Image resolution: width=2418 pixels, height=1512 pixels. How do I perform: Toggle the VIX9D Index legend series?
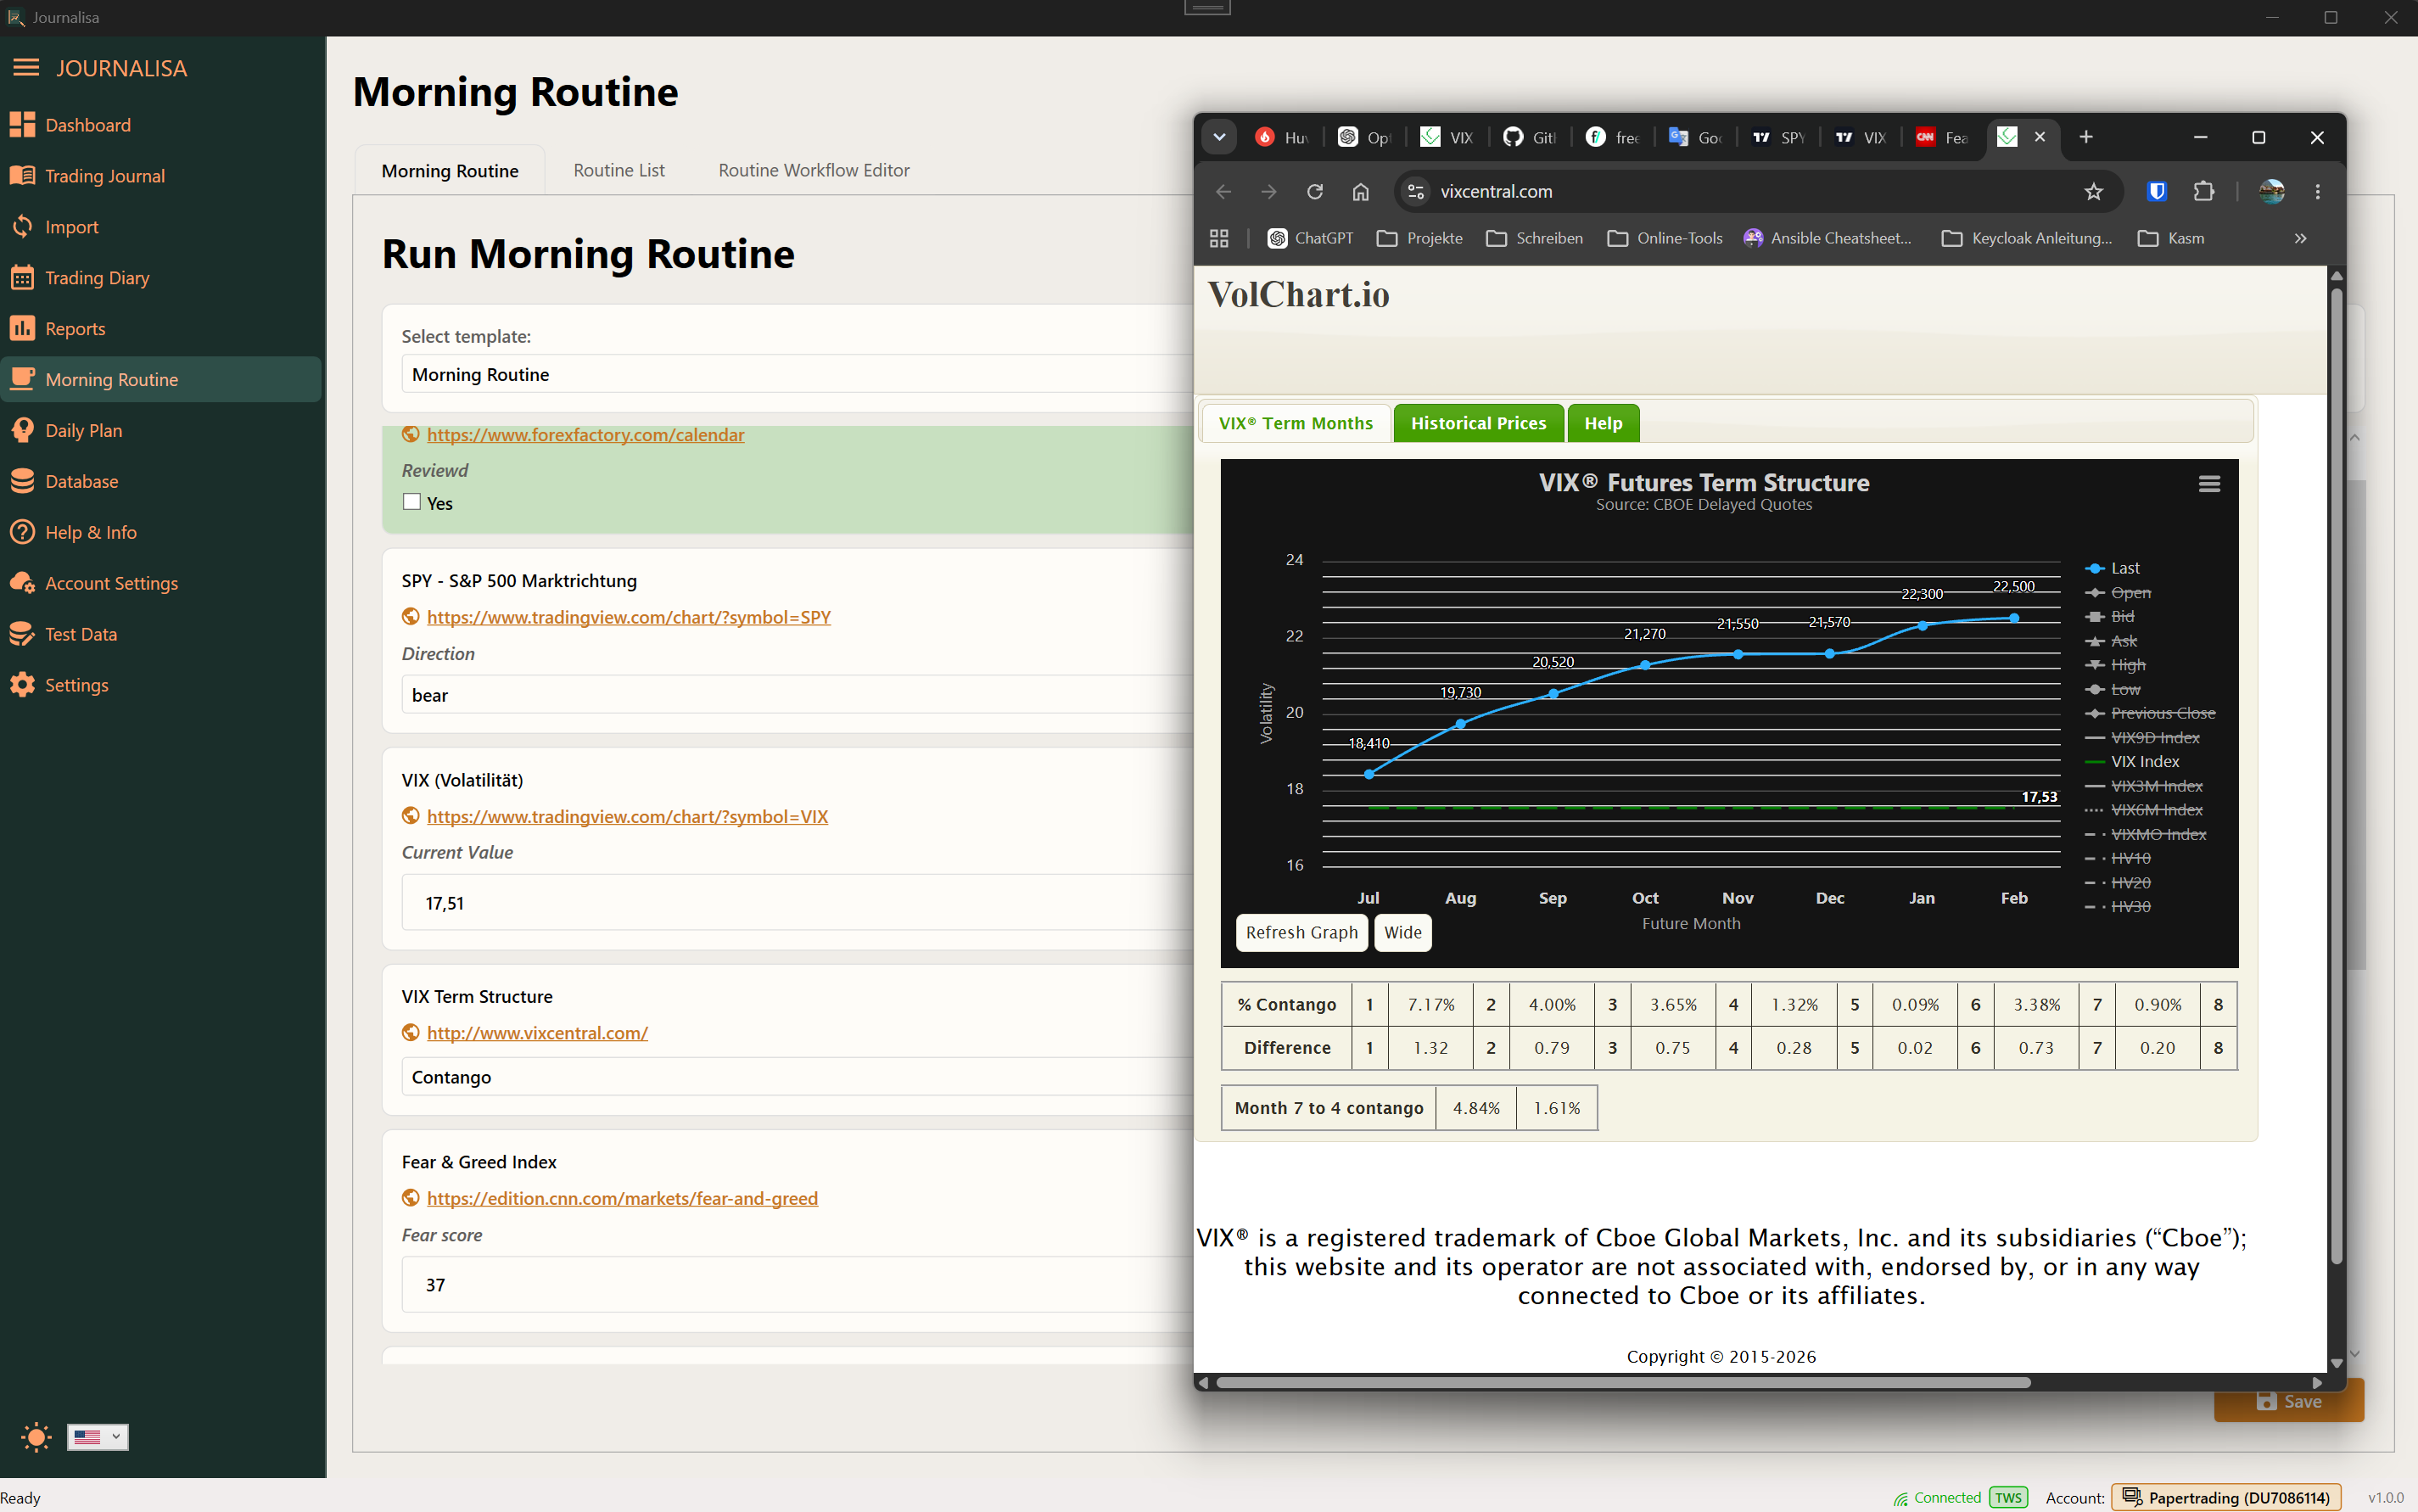tap(2142, 737)
